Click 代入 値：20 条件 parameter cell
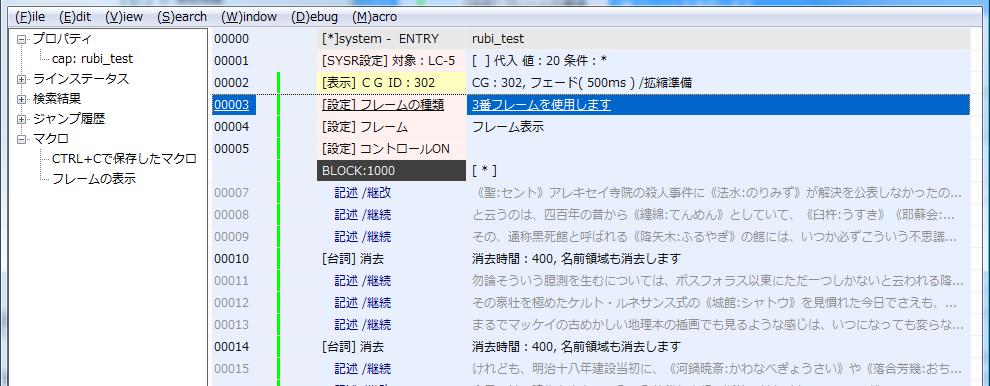The width and height of the screenshot is (990, 386). [x=719, y=61]
